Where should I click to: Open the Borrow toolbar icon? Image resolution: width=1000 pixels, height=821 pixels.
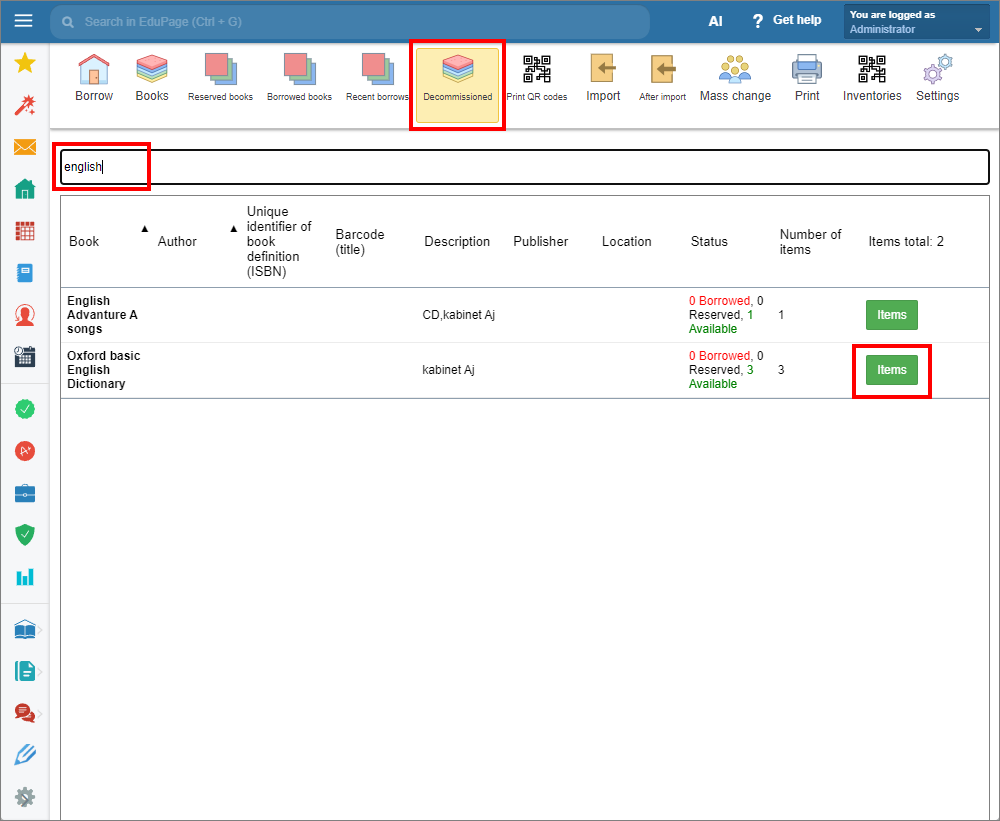pos(94,78)
